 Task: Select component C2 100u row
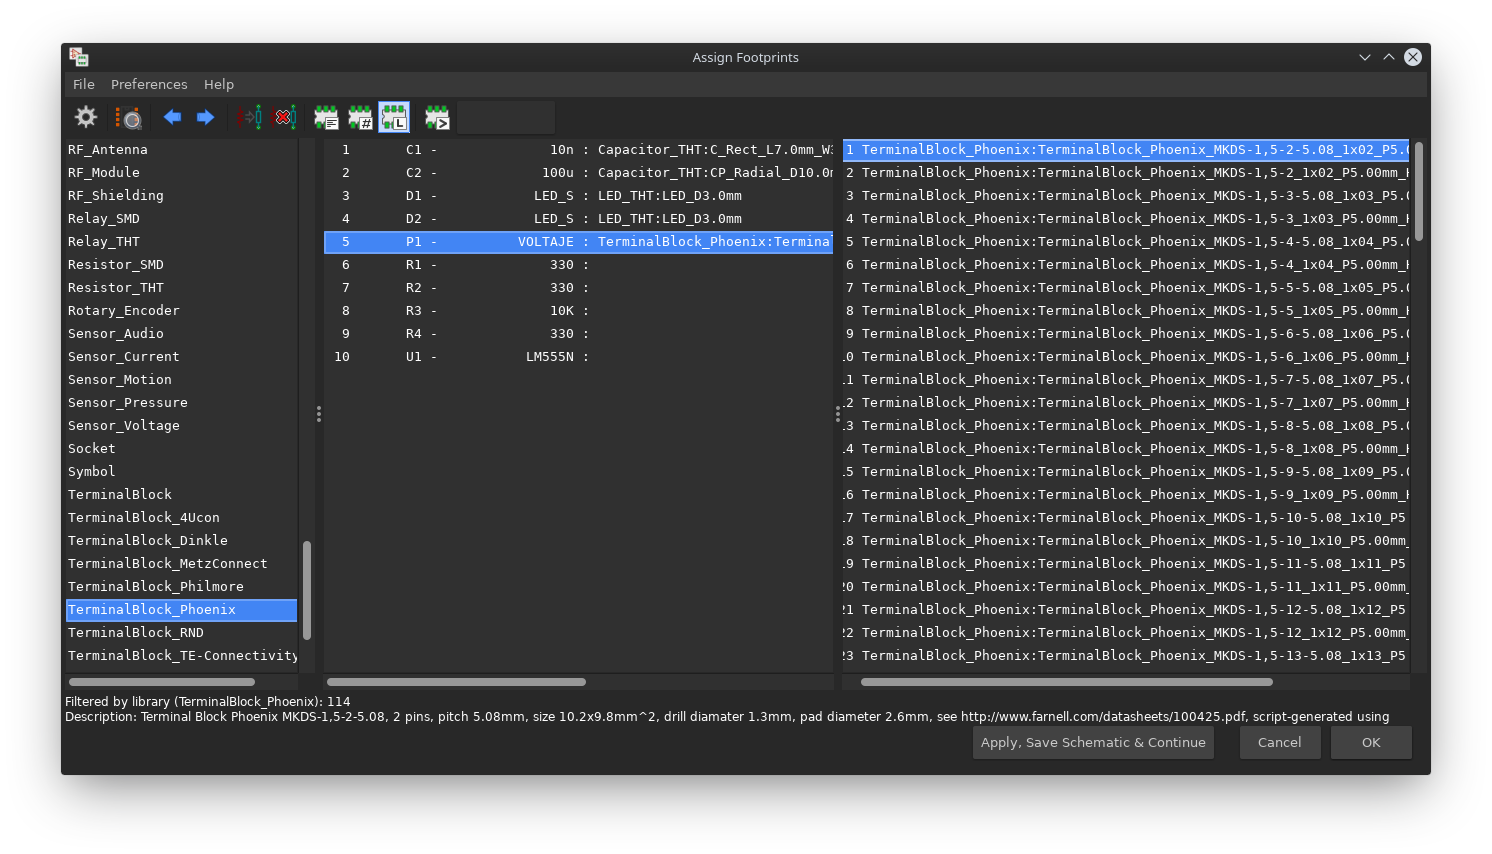coord(579,173)
